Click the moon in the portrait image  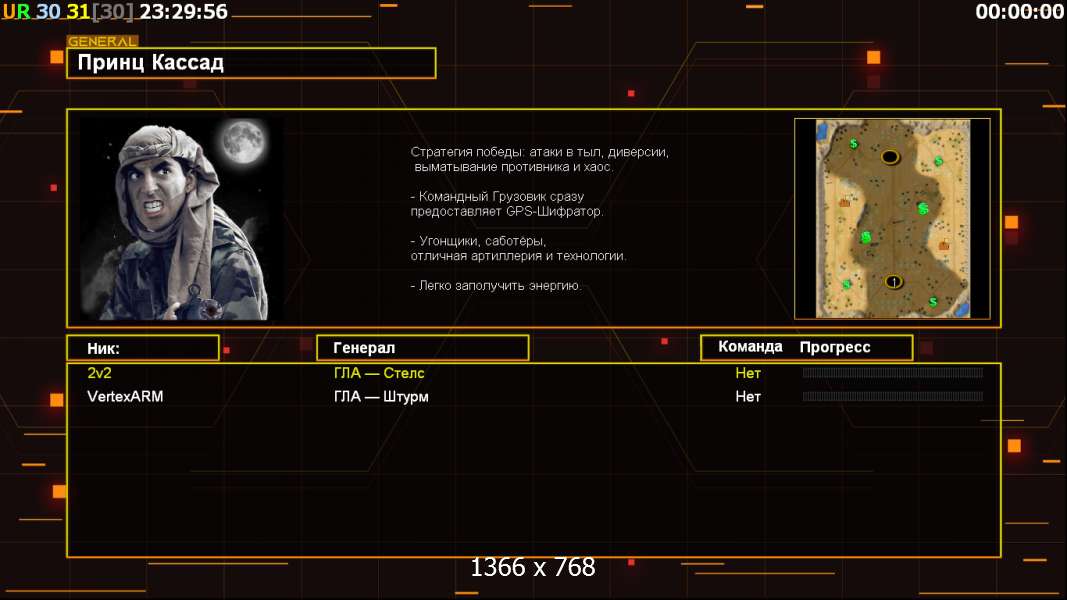(x=243, y=141)
